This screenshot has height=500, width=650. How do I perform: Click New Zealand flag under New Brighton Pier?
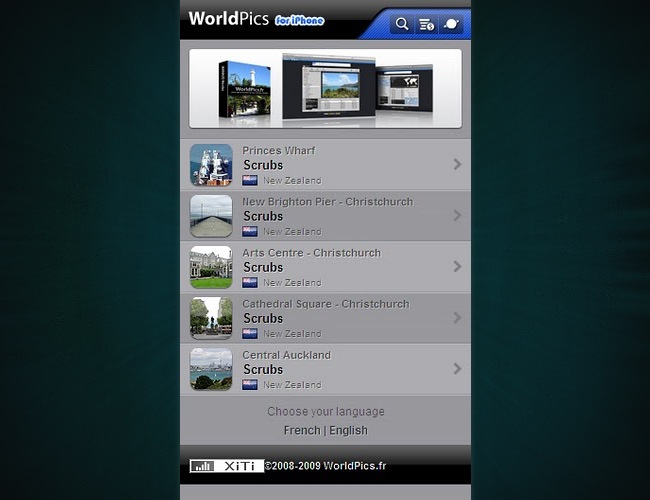[x=250, y=231]
